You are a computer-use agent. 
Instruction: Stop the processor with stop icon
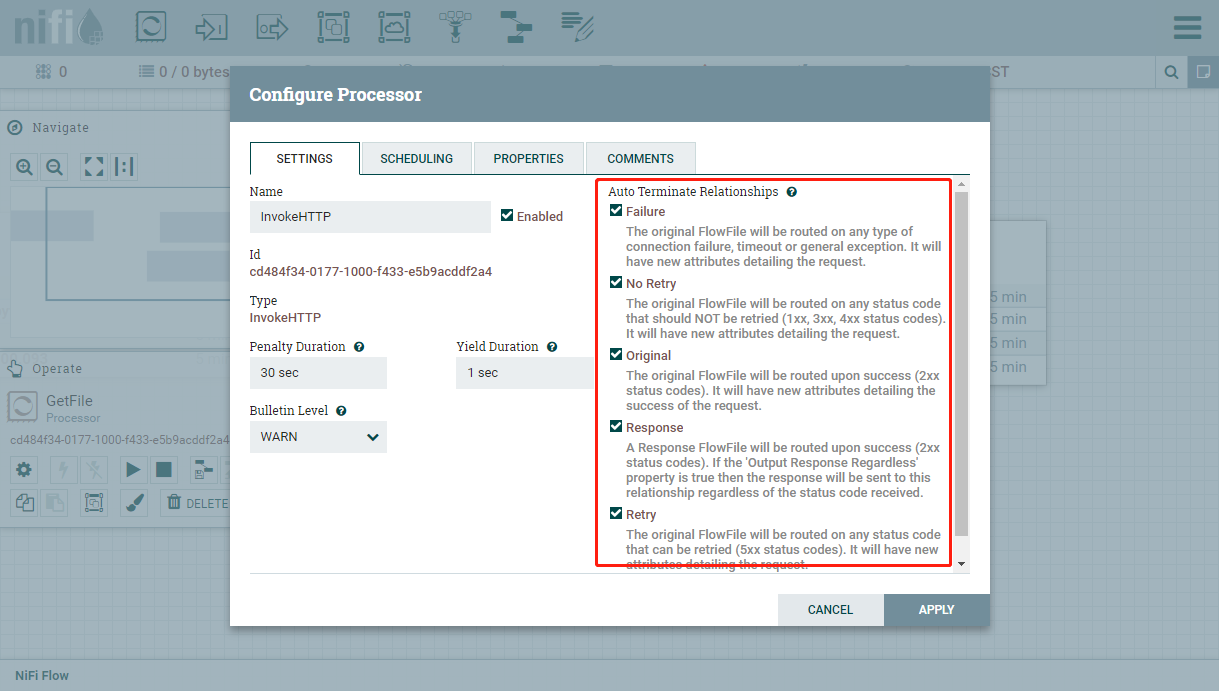[164, 469]
